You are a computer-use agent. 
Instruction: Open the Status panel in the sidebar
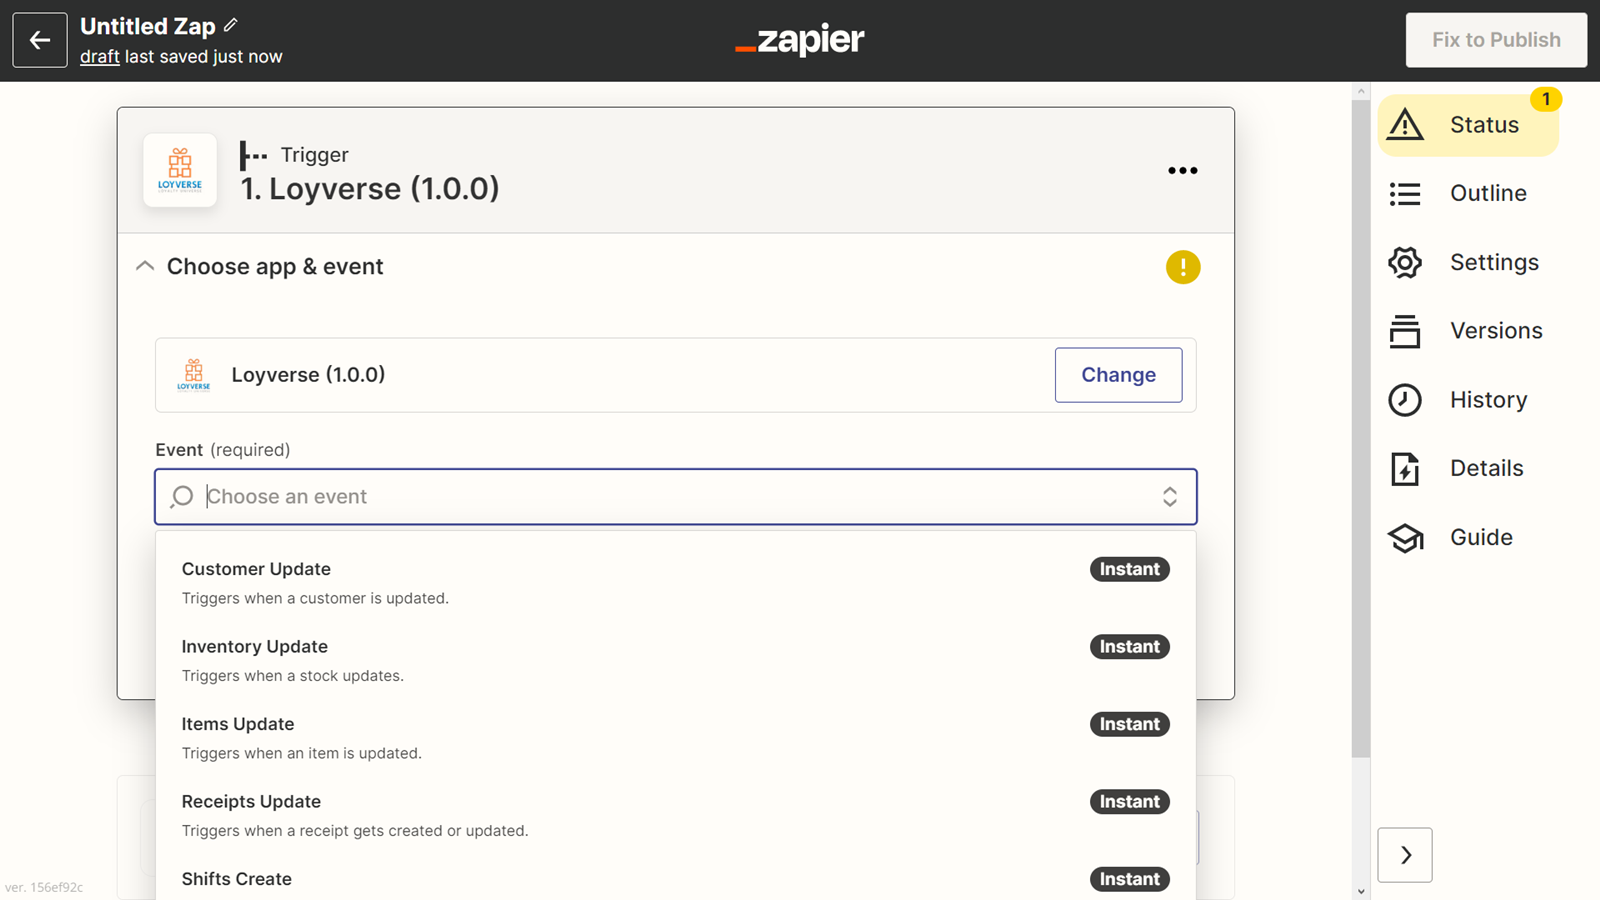1483,124
